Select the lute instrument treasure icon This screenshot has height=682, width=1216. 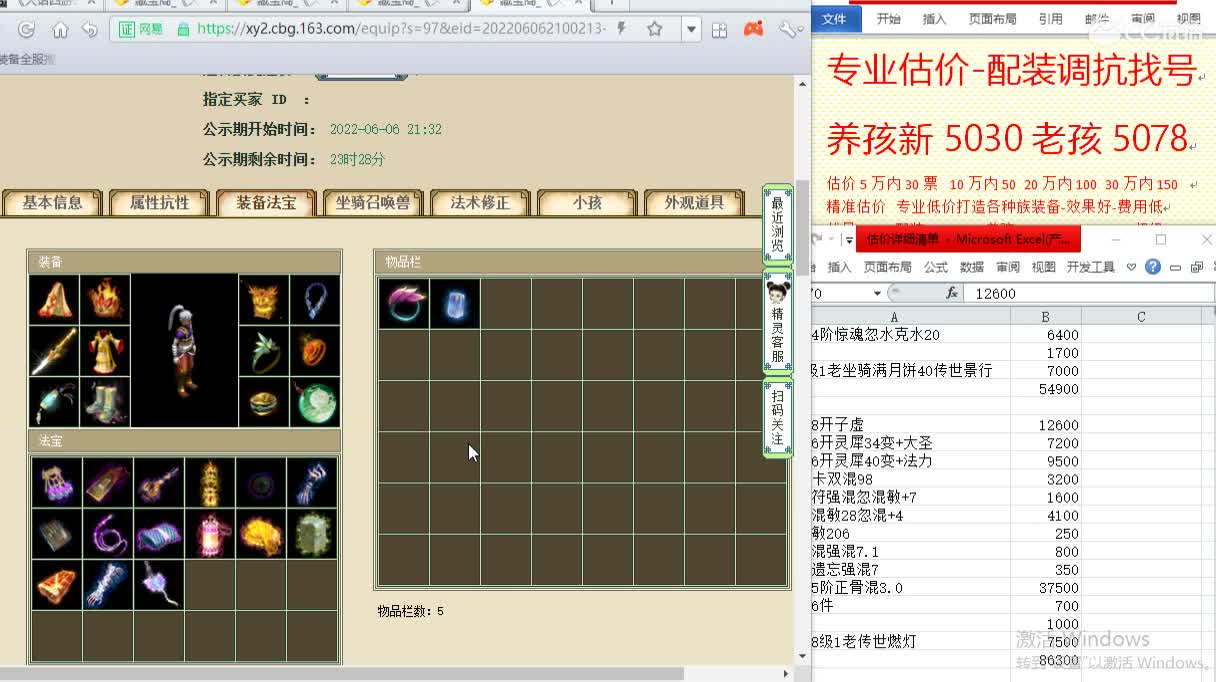pos(159,482)
